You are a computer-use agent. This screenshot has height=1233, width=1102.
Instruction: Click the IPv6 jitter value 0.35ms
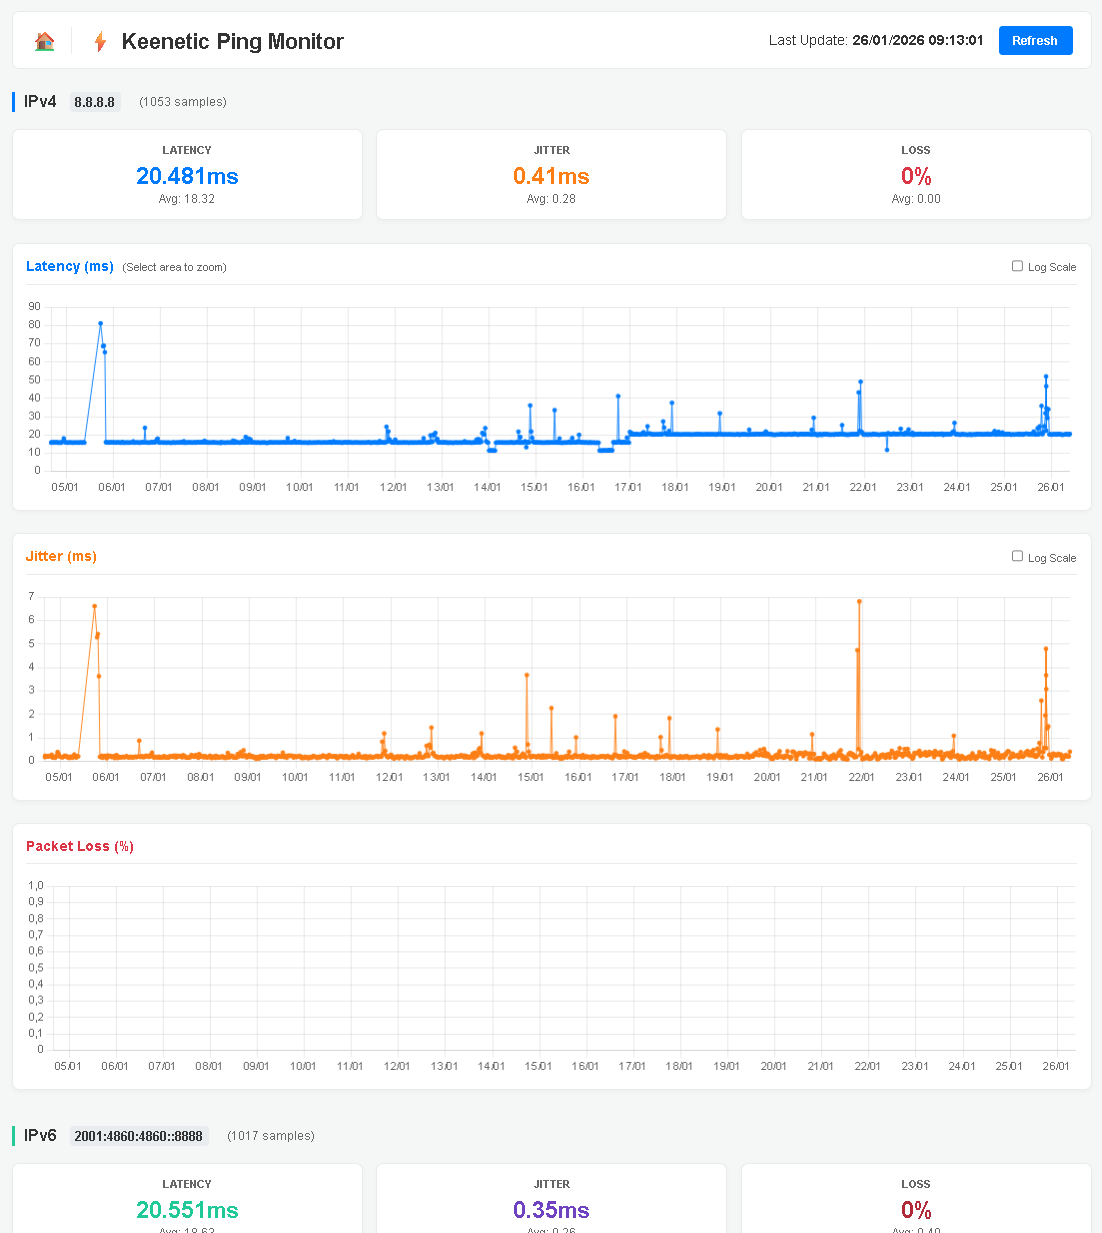551,1210
